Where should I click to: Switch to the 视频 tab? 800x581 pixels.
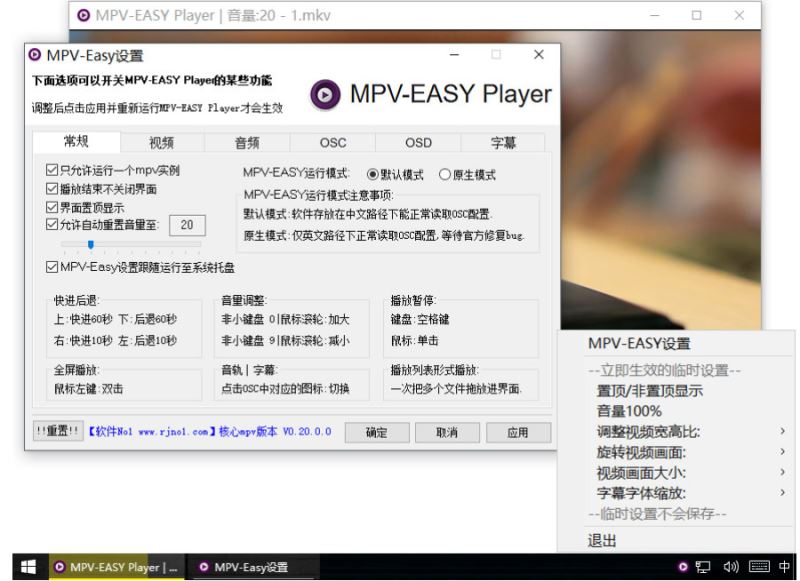pos(162,143)
